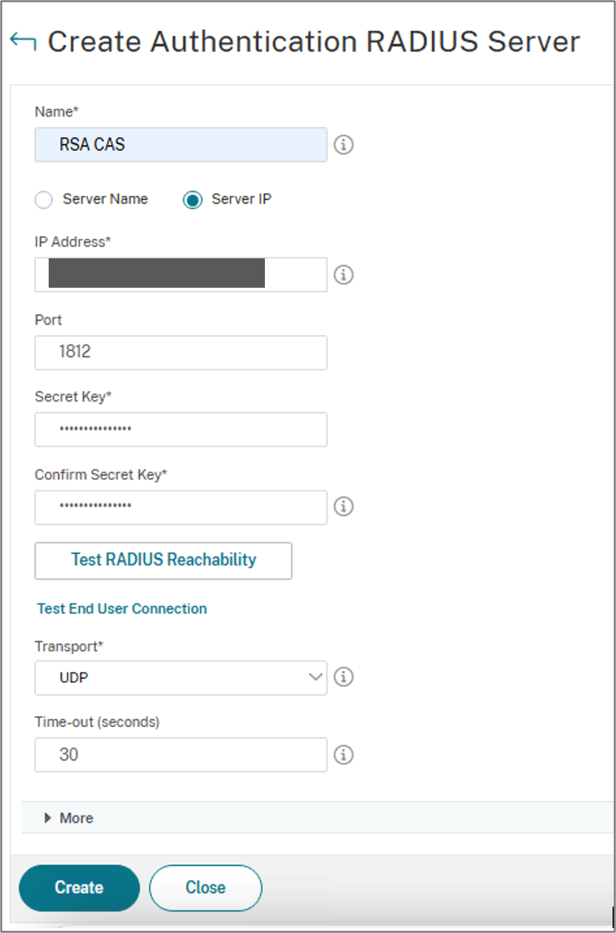Click the Port field showing 1812
This screenshot has height=933, width=616.
181,352
